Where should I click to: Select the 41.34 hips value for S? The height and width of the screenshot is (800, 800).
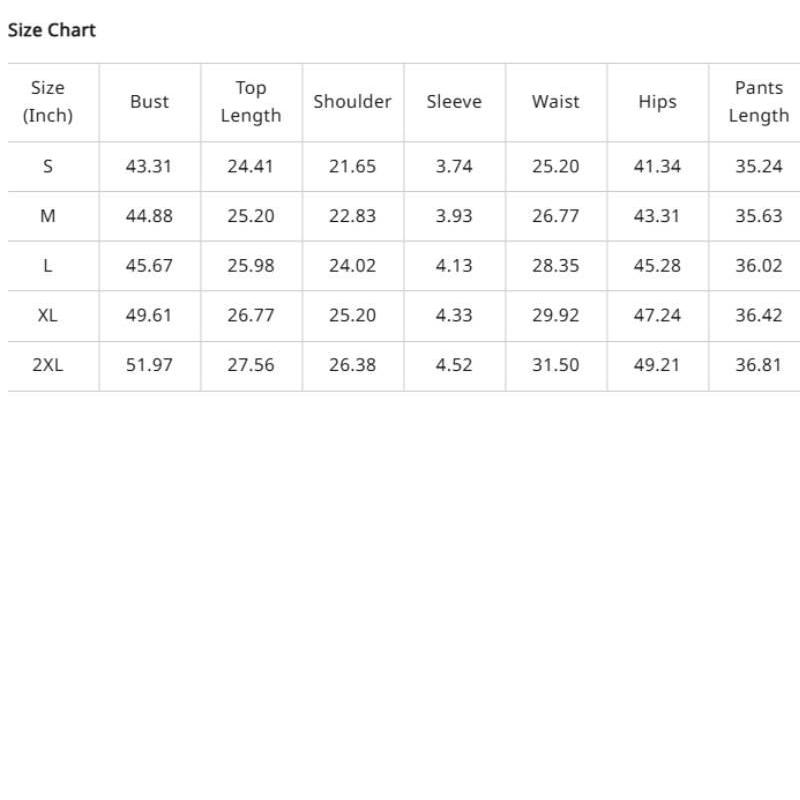(657, 166)
